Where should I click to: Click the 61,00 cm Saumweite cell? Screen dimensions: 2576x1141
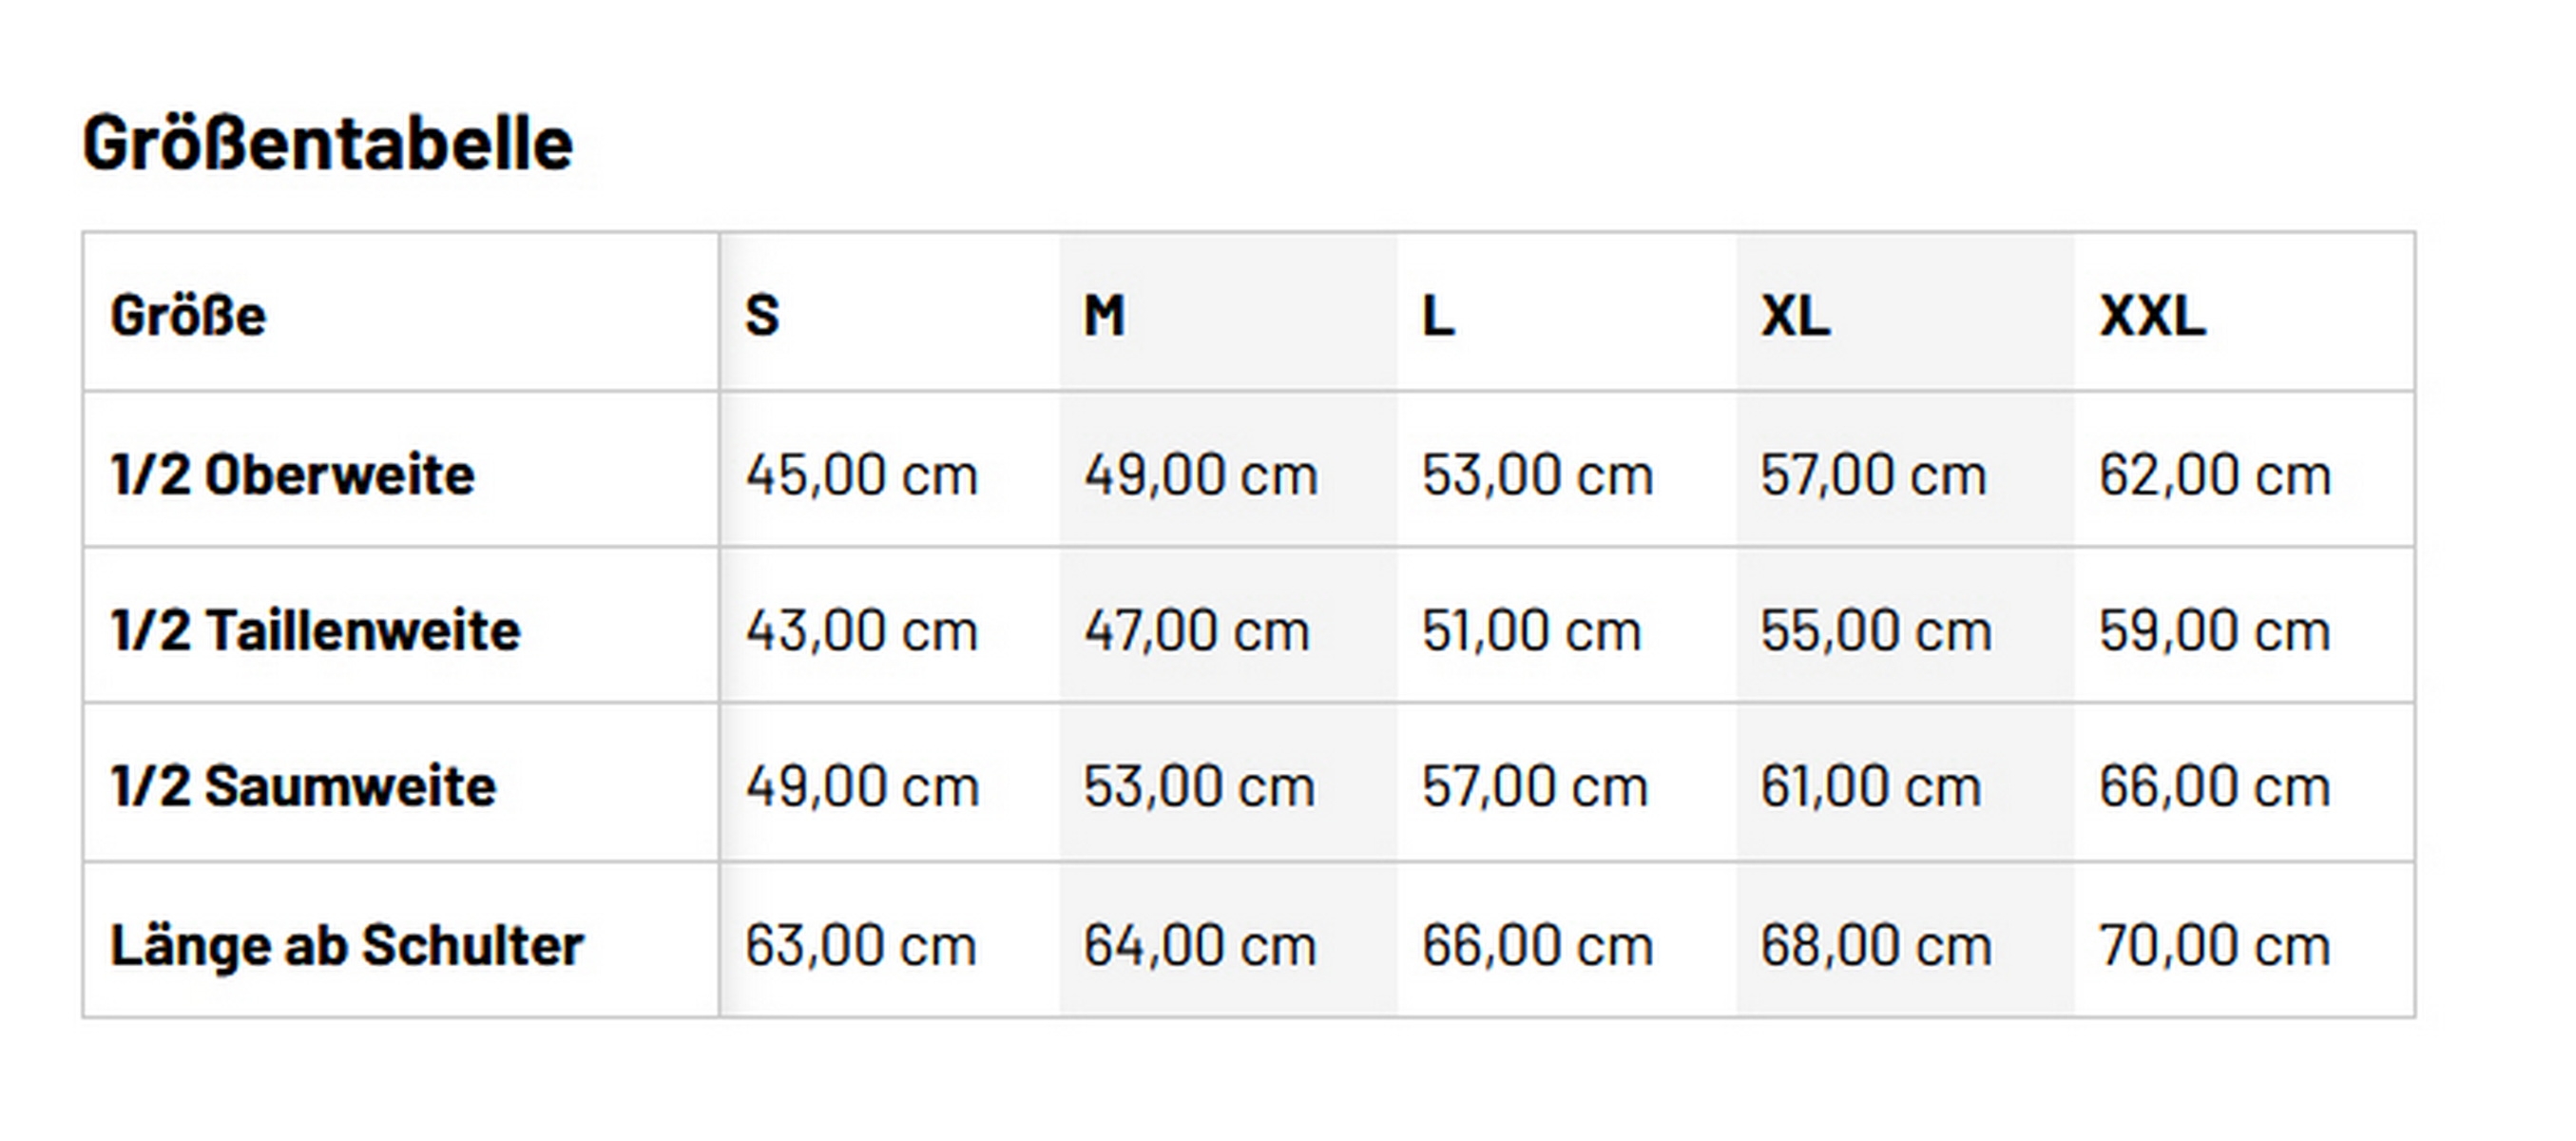[1870, 786]
